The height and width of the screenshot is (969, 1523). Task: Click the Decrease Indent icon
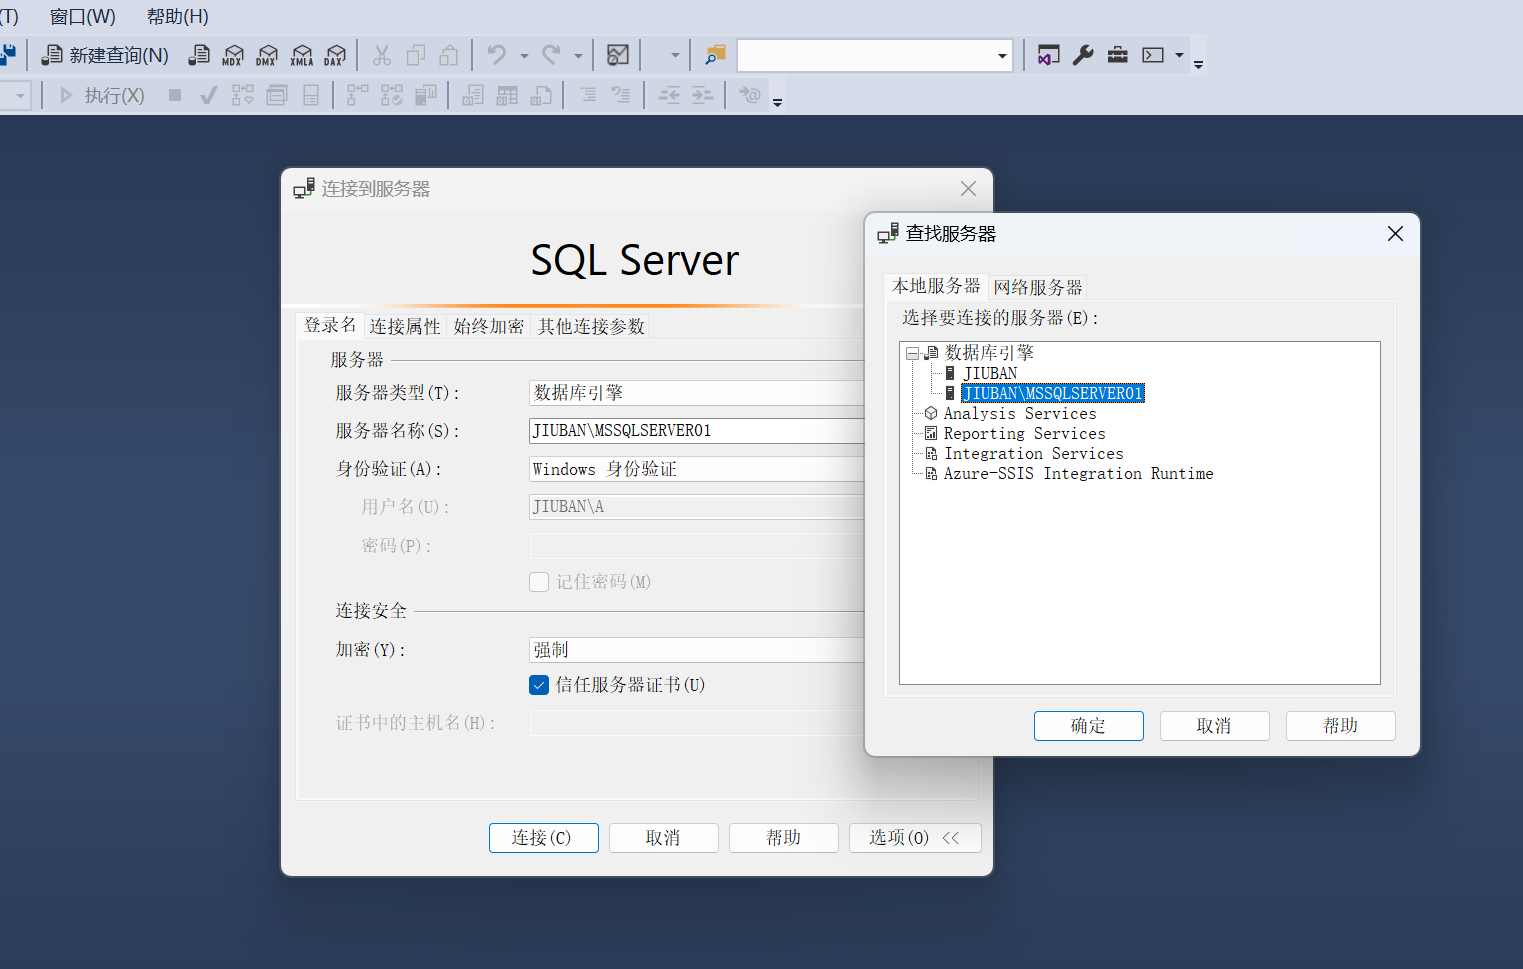click(669, 95)
